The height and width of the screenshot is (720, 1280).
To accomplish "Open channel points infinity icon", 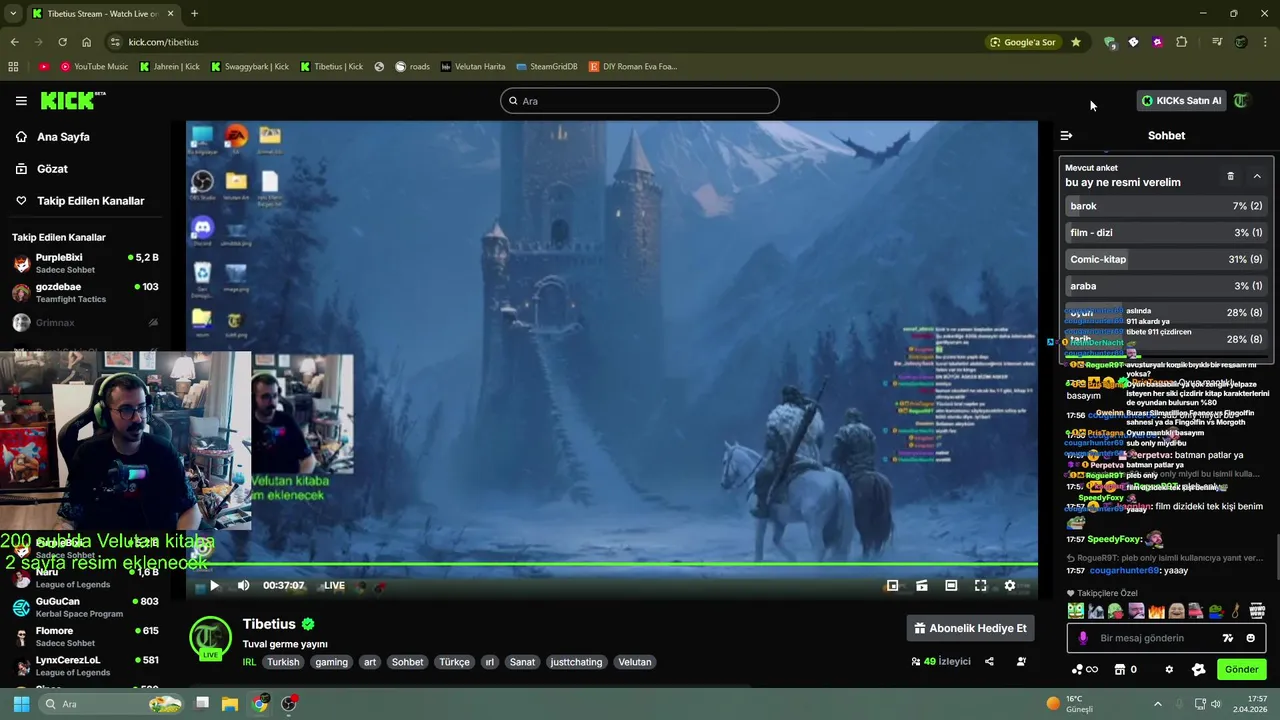I will (1085, 670).
